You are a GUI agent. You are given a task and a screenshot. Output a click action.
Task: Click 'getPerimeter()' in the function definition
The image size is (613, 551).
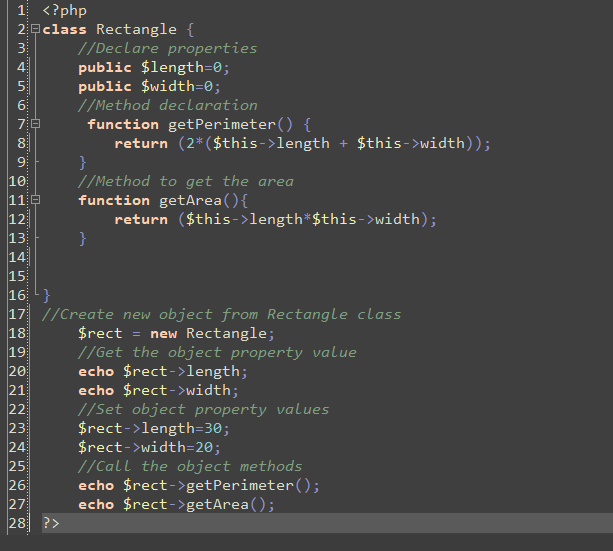(230, 125)
